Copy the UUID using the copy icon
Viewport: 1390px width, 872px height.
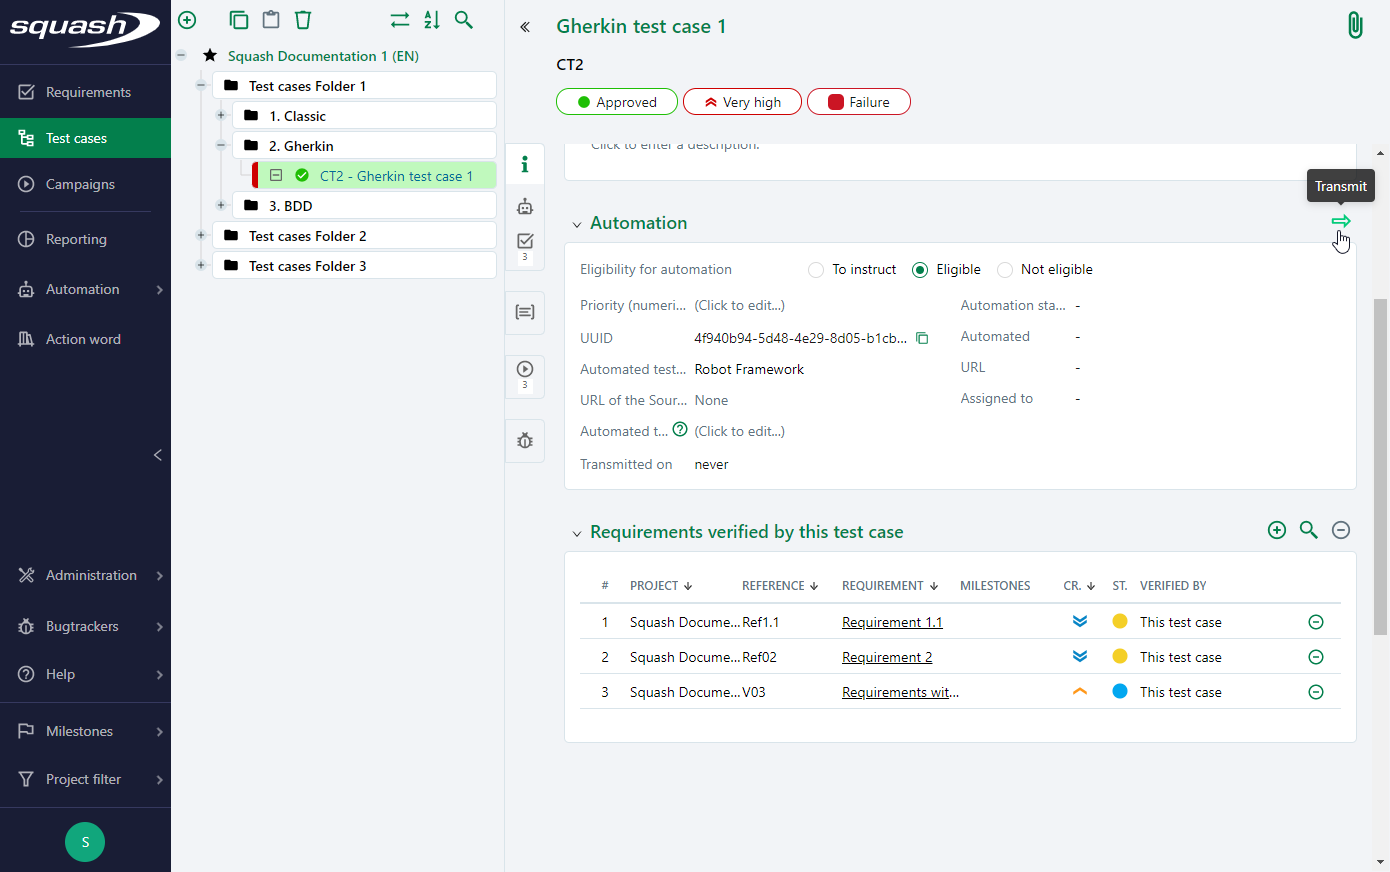[922, 338]
